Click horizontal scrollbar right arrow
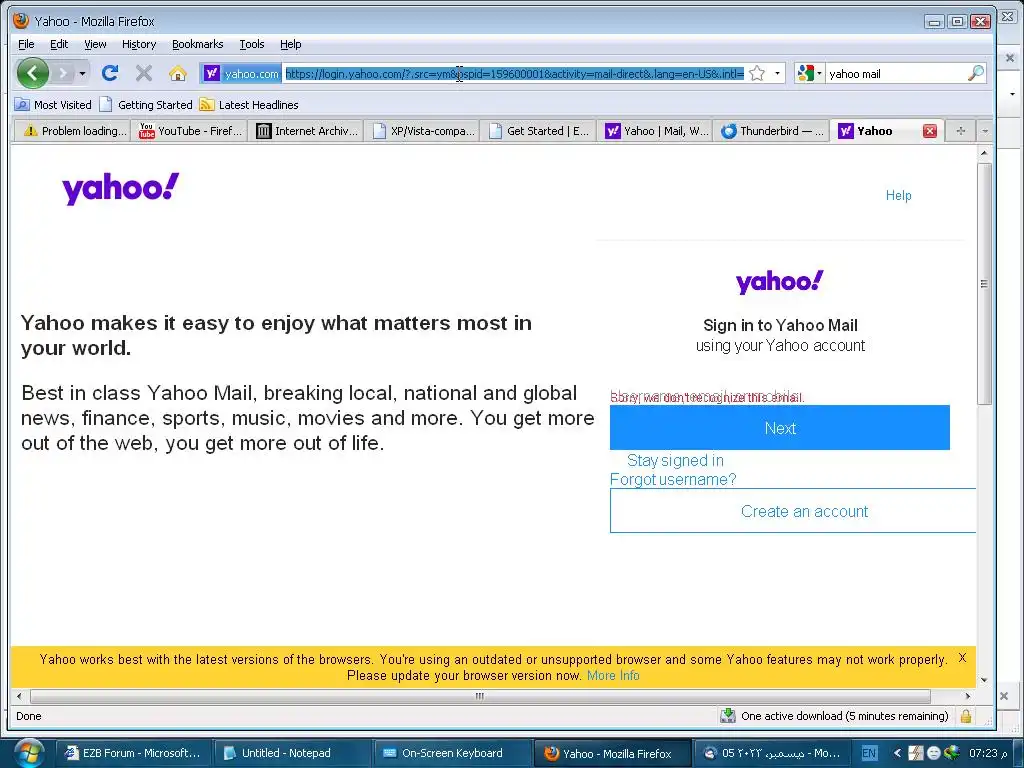Screen dimensions: 1024x768 coord(968,696)
